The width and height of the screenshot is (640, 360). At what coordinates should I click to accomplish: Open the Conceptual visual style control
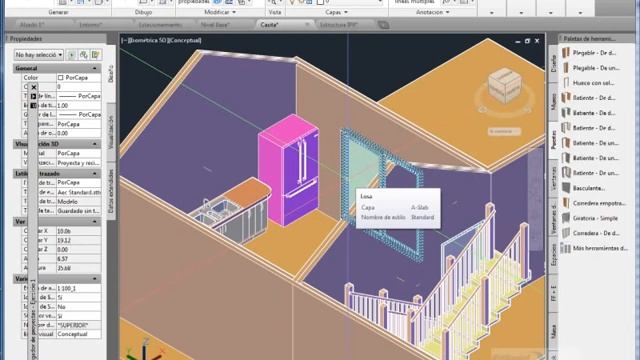[x=184, y=40]
